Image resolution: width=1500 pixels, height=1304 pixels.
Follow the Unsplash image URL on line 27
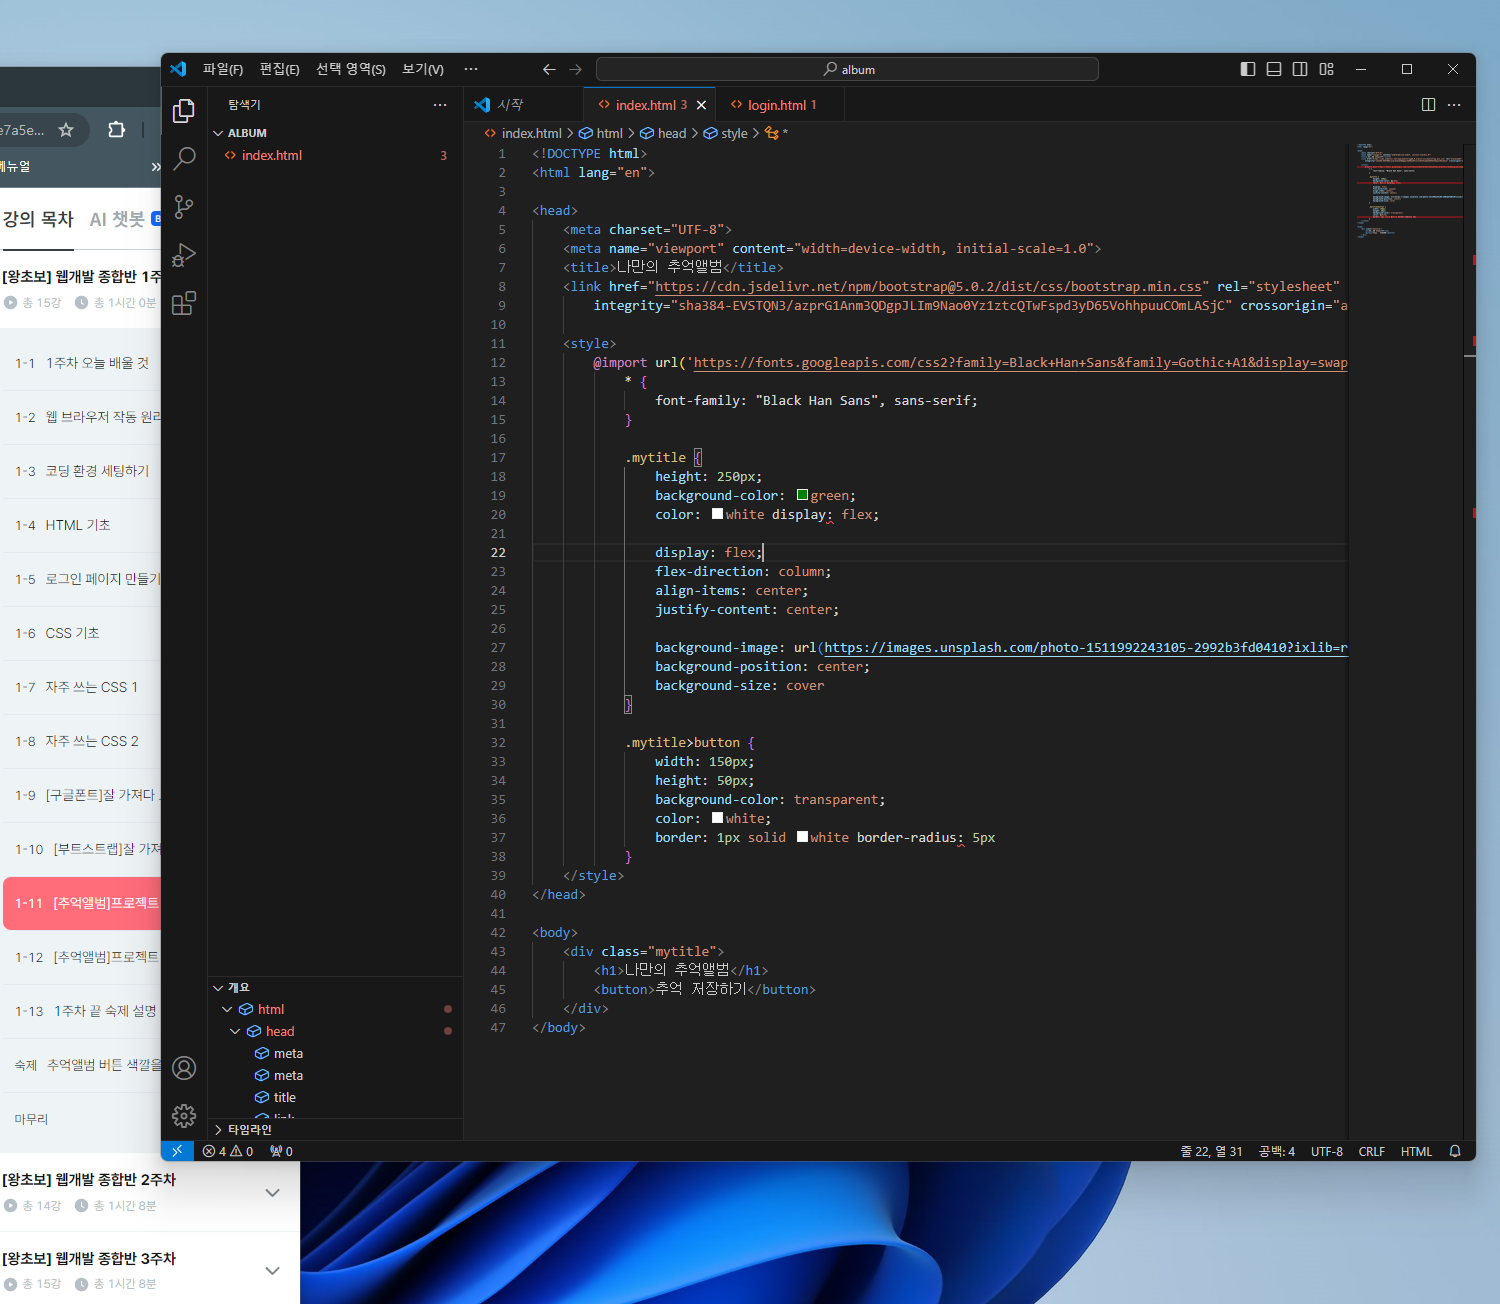1086,648
